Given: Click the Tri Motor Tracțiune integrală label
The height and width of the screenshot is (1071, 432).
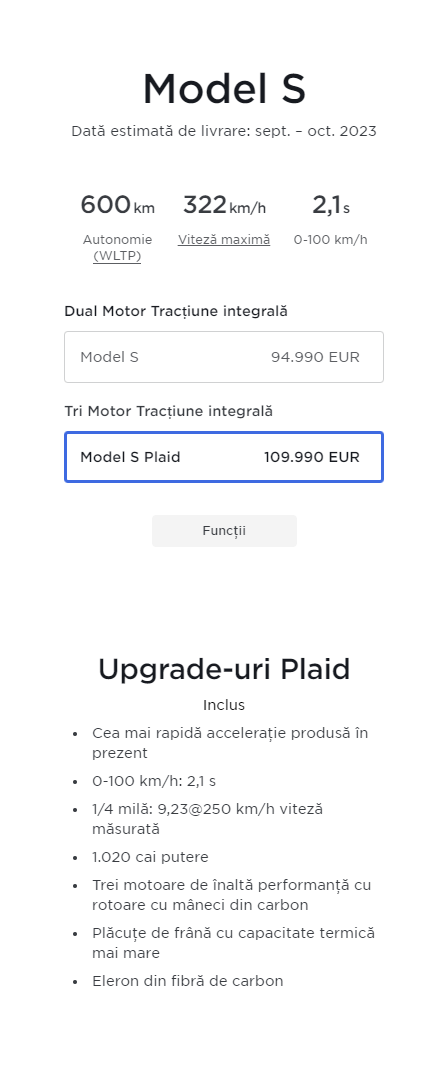Looking at the screenshot, I should tap(168, 411).
